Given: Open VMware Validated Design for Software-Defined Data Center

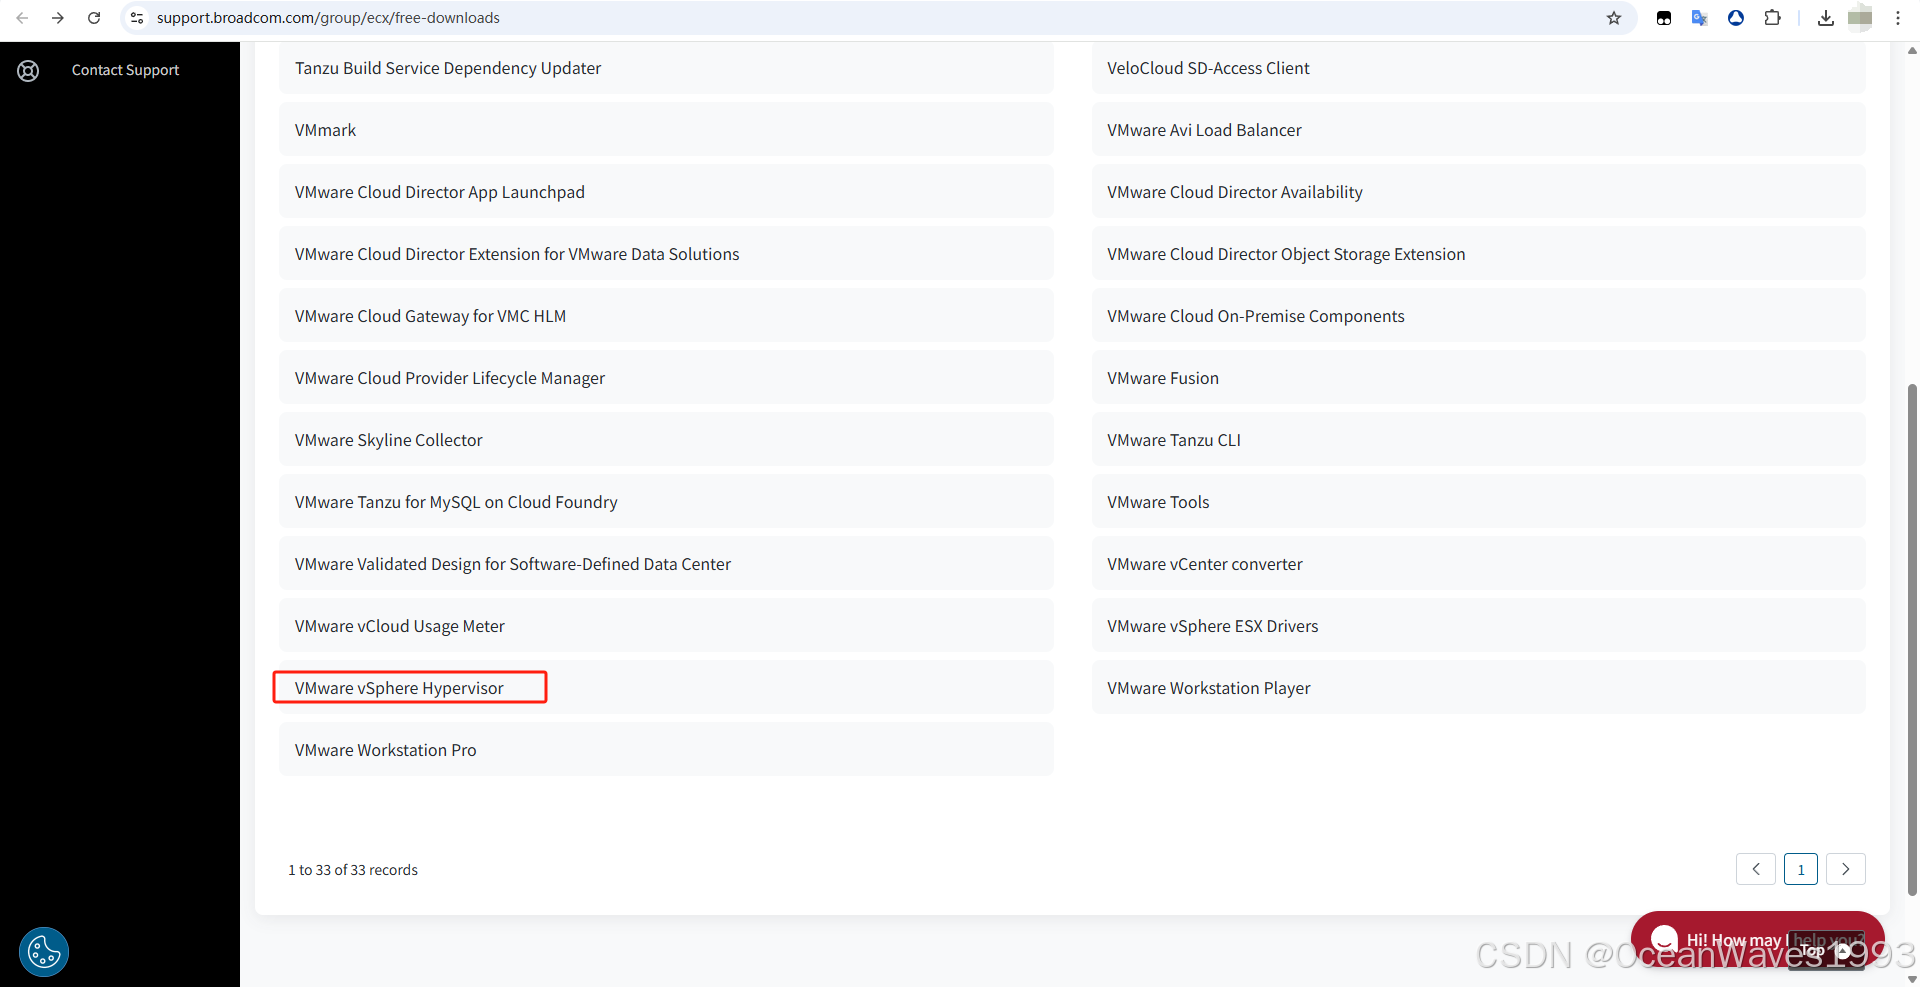Looking at the screenshot, I should 666,564.
